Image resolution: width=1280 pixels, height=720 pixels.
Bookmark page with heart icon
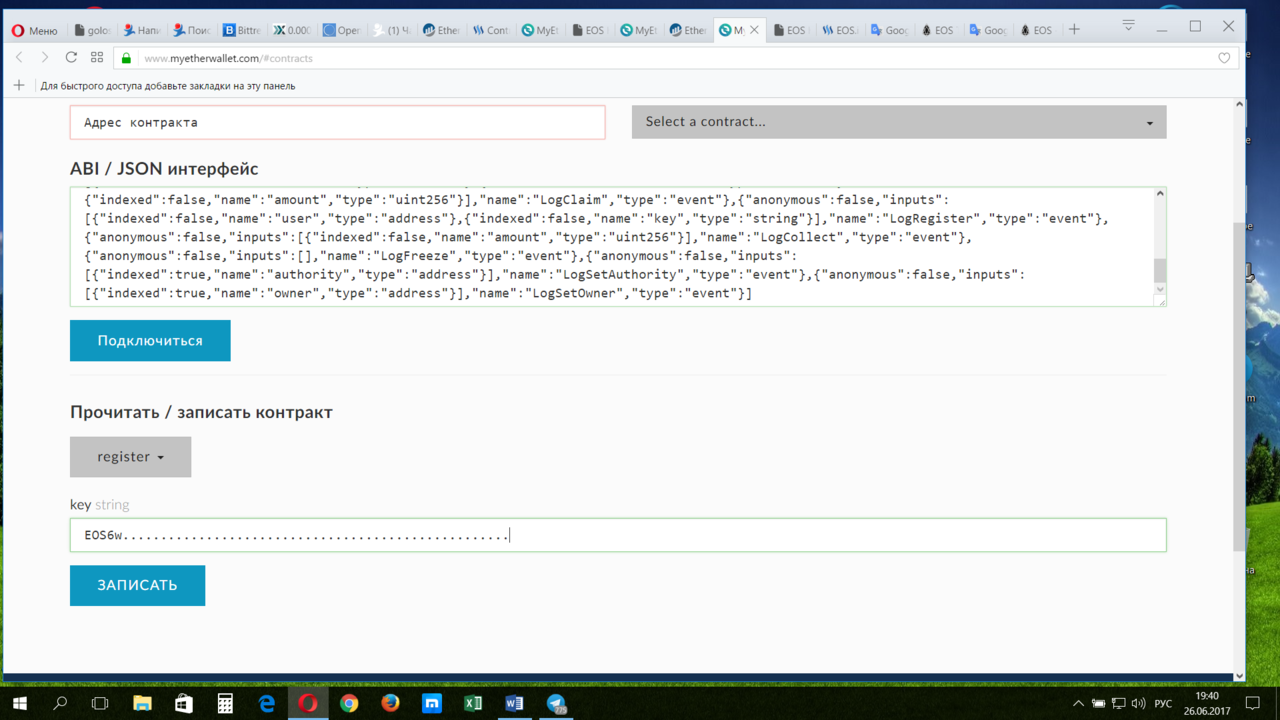point(1224,58)
